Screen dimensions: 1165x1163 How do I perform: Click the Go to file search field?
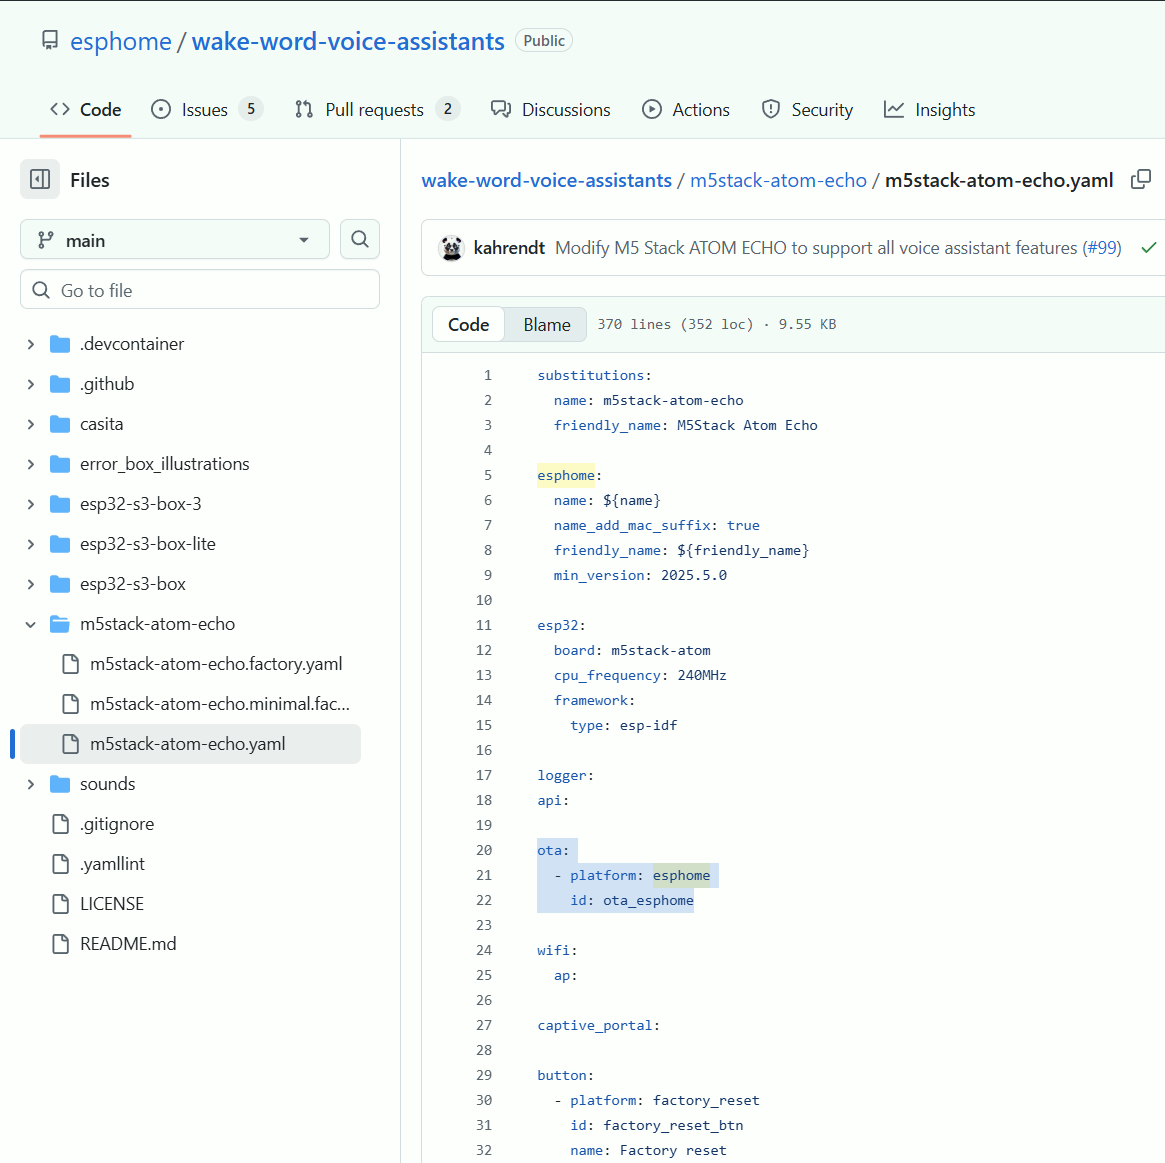[200, 290]
